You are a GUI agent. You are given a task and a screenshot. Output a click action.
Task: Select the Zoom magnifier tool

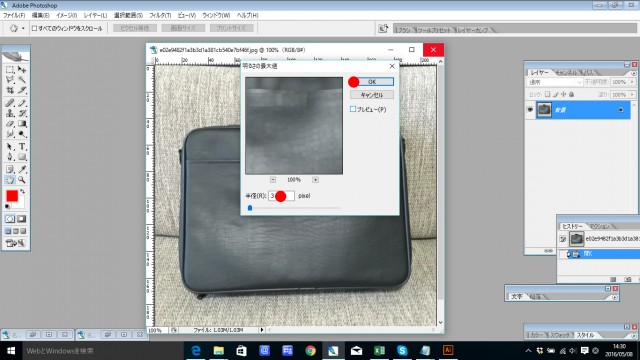tap(22, 180)
